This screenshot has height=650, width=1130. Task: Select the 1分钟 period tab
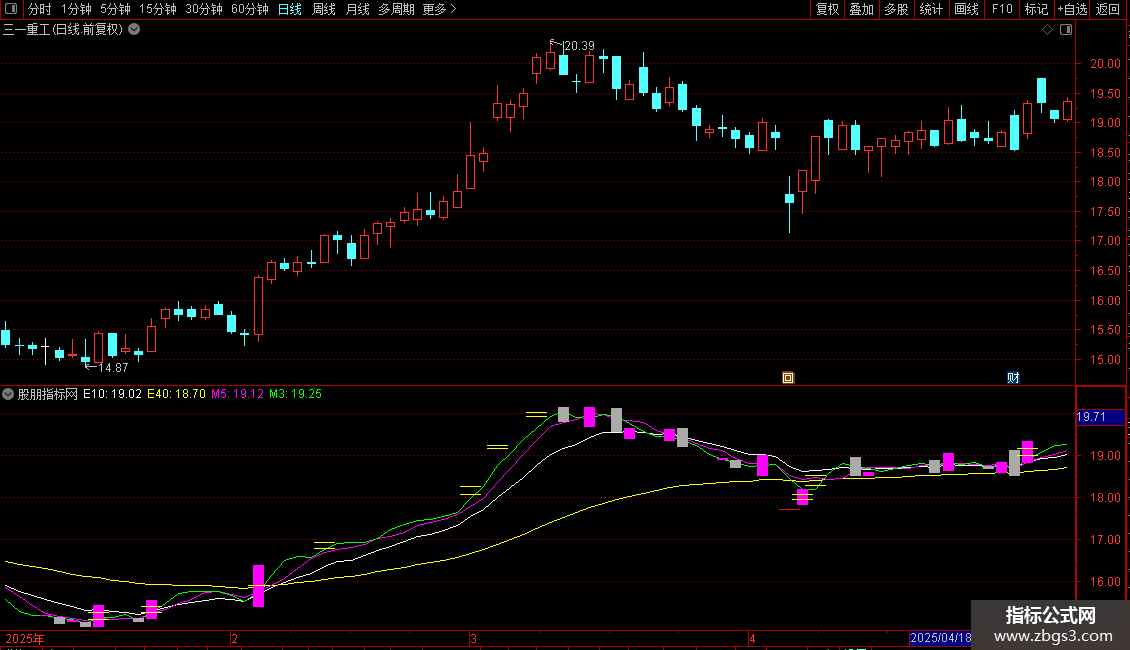pos(76,9)
